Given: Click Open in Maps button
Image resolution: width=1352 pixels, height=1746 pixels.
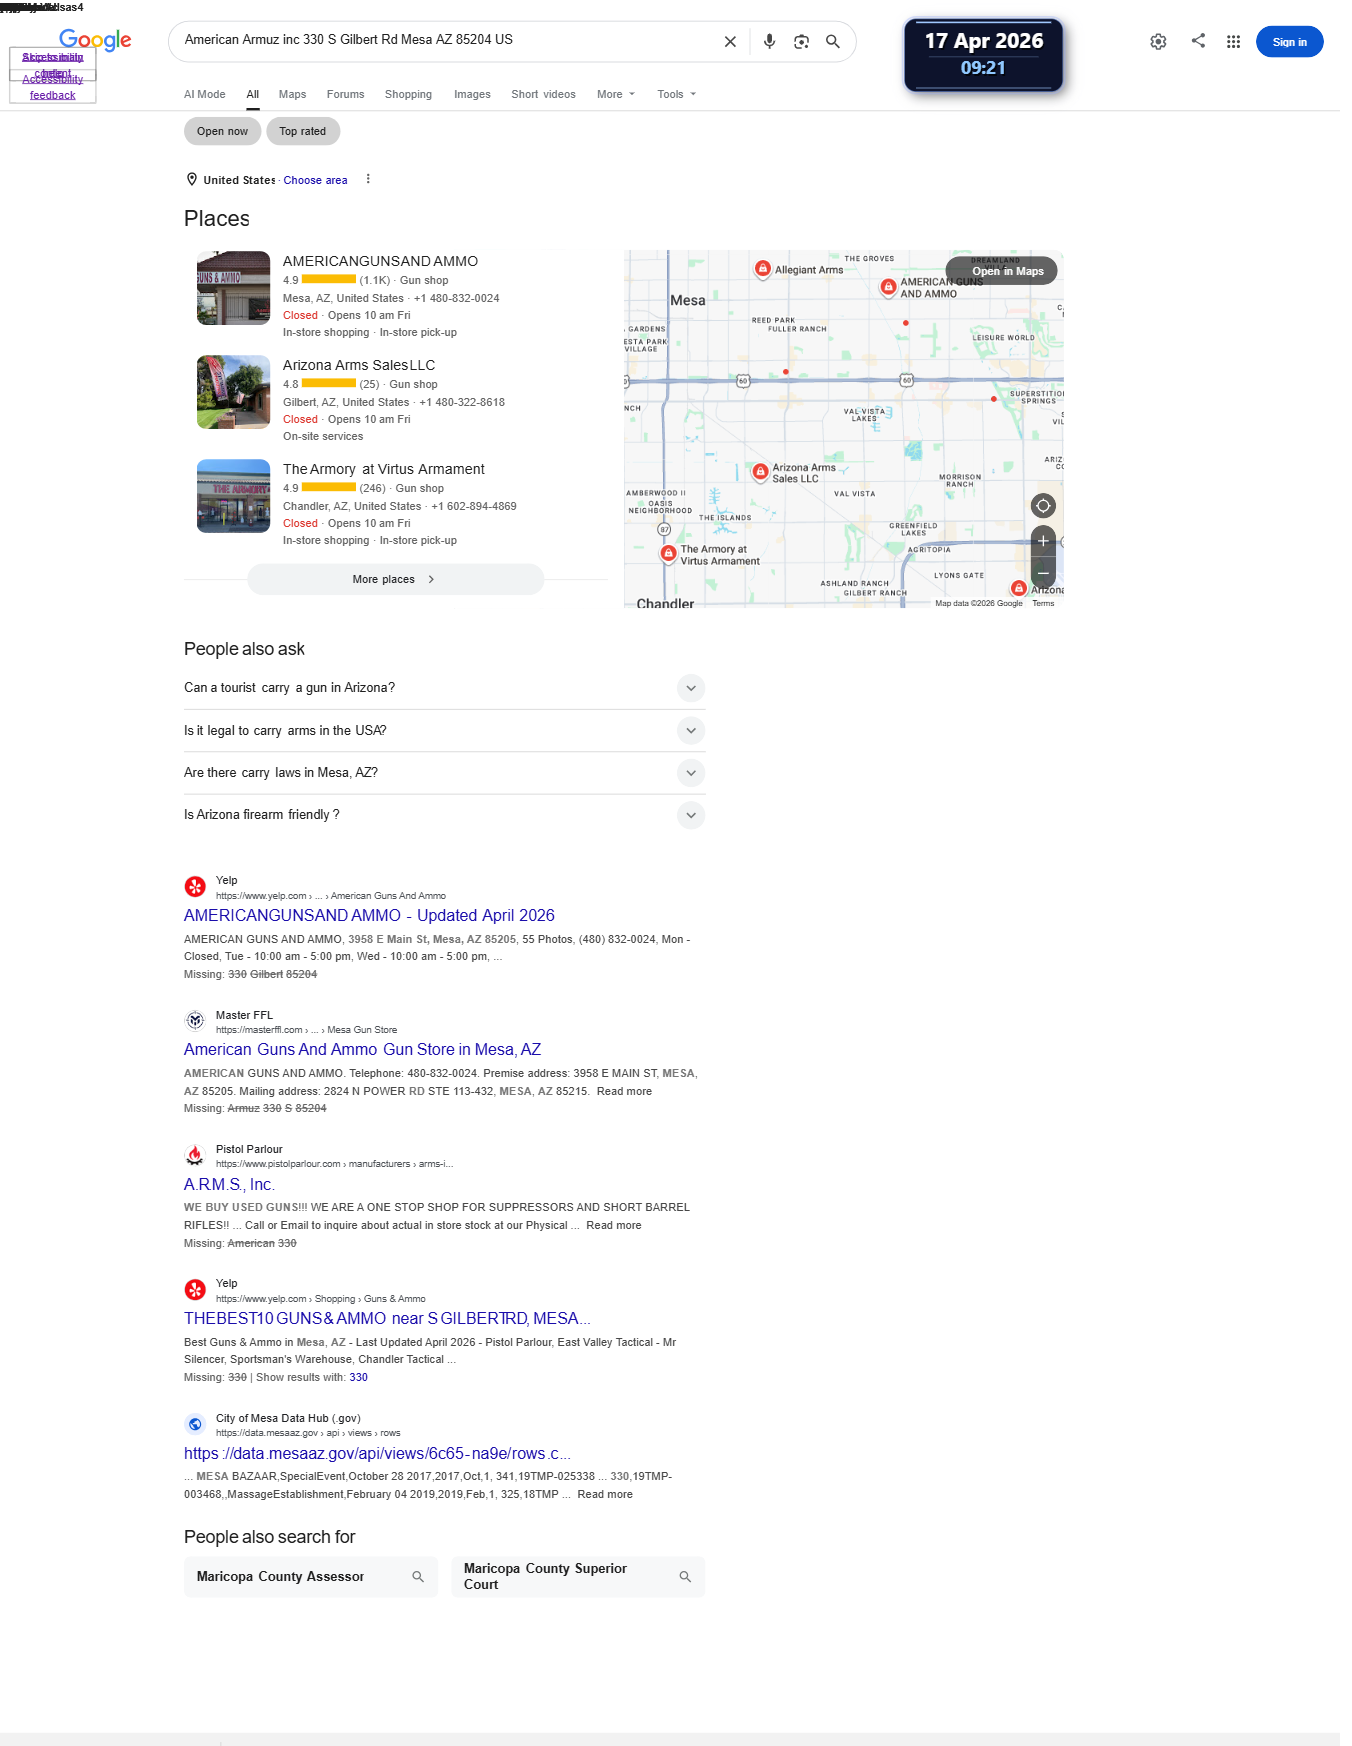Looking at the screenshot, I should (1001, 271).
